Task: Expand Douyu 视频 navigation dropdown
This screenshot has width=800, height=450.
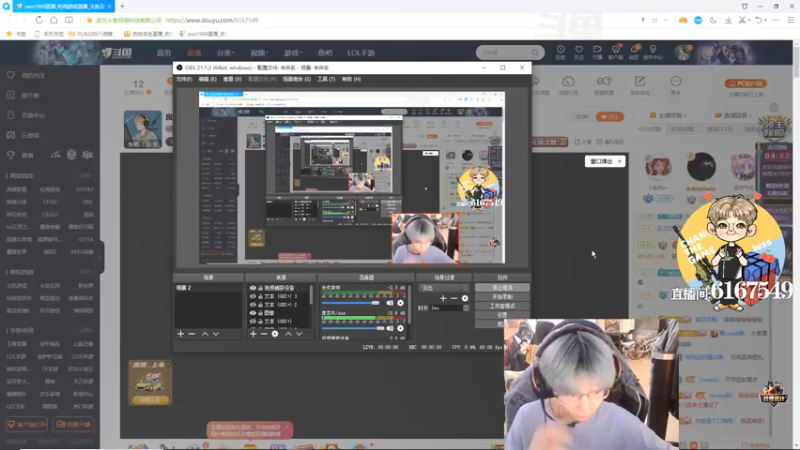Action: coord(259,53)
